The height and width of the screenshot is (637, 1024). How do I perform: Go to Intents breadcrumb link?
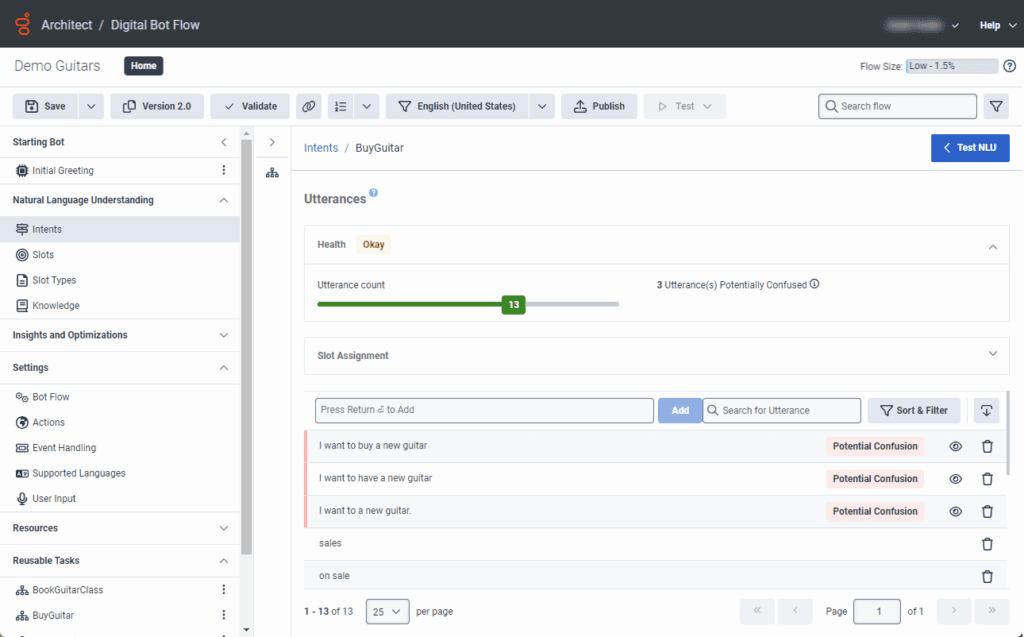tap(321, 148)
